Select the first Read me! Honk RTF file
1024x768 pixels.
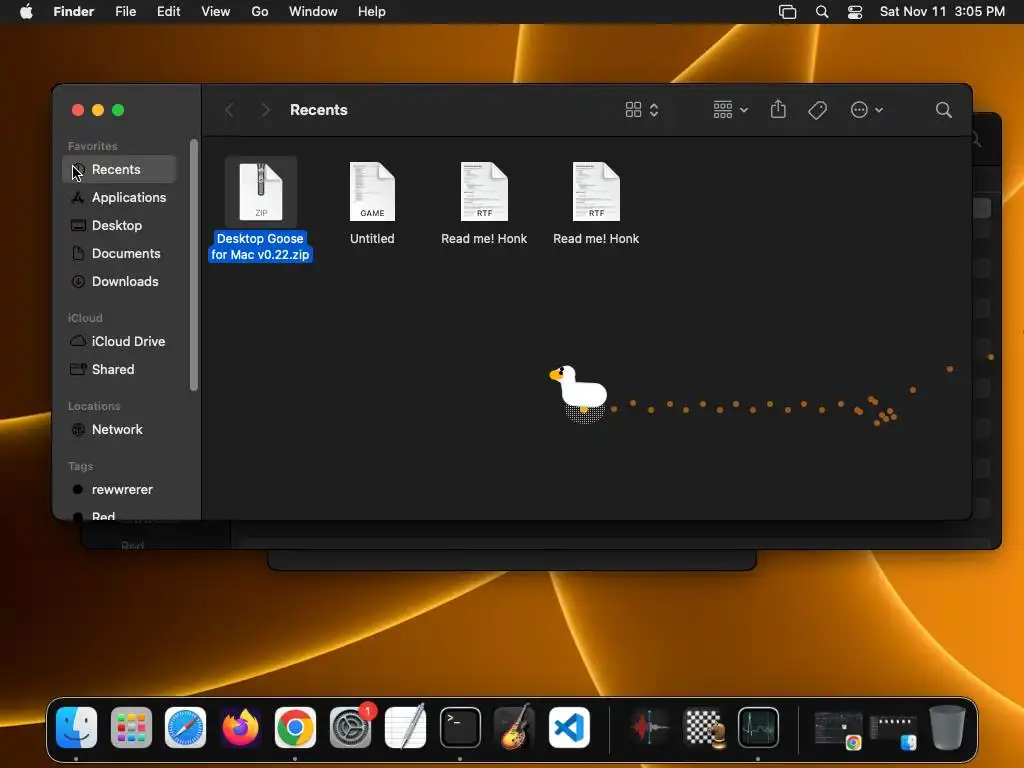click(484, 191)
